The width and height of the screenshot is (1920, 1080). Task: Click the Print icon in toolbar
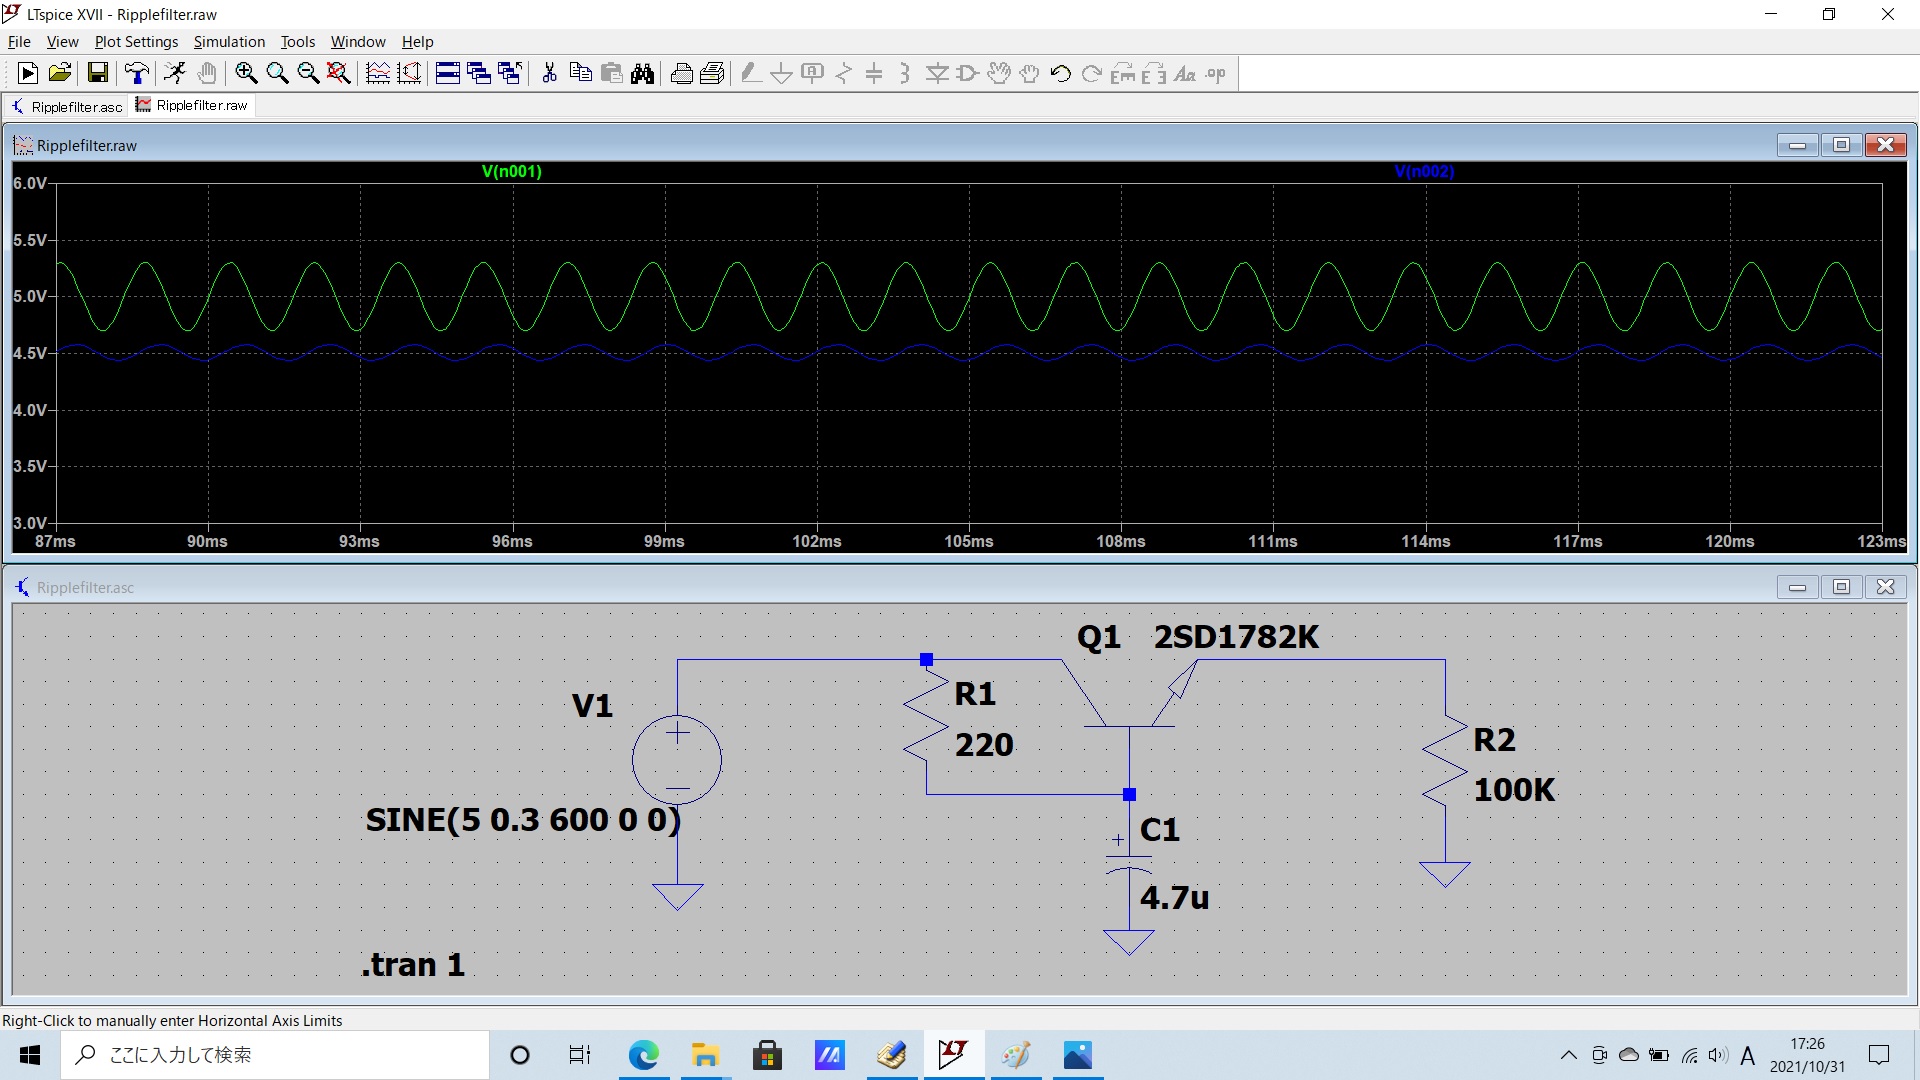682,73
